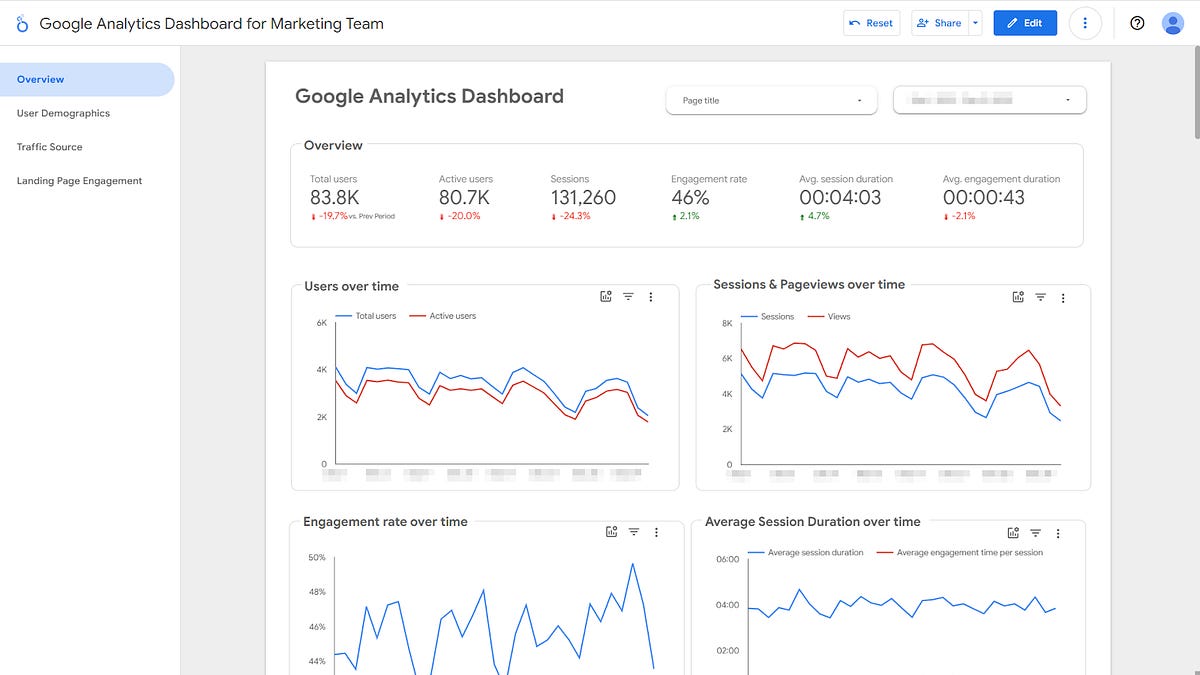The width and height of the screenshot is (1200, 675).
Task: Click the Share button
Action: (x=940, y=23)
